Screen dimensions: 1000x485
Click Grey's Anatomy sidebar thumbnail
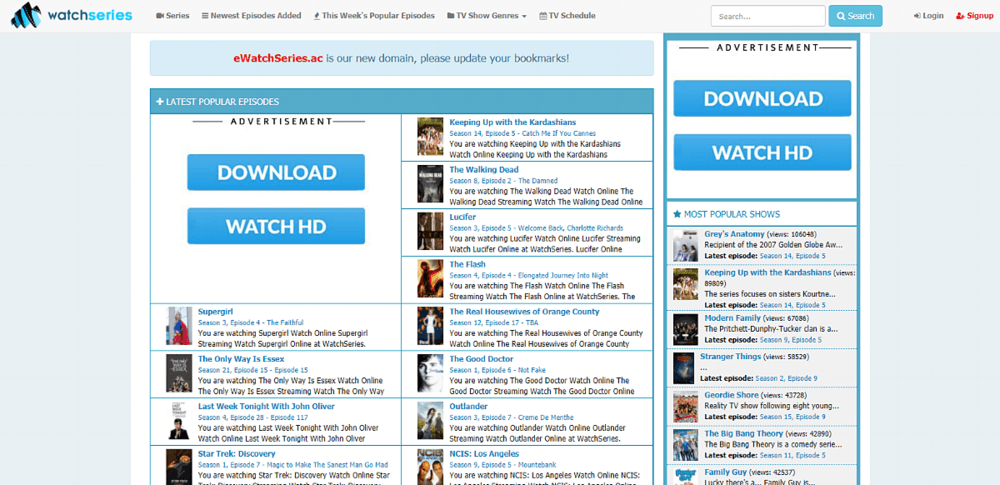coord(686,246)
